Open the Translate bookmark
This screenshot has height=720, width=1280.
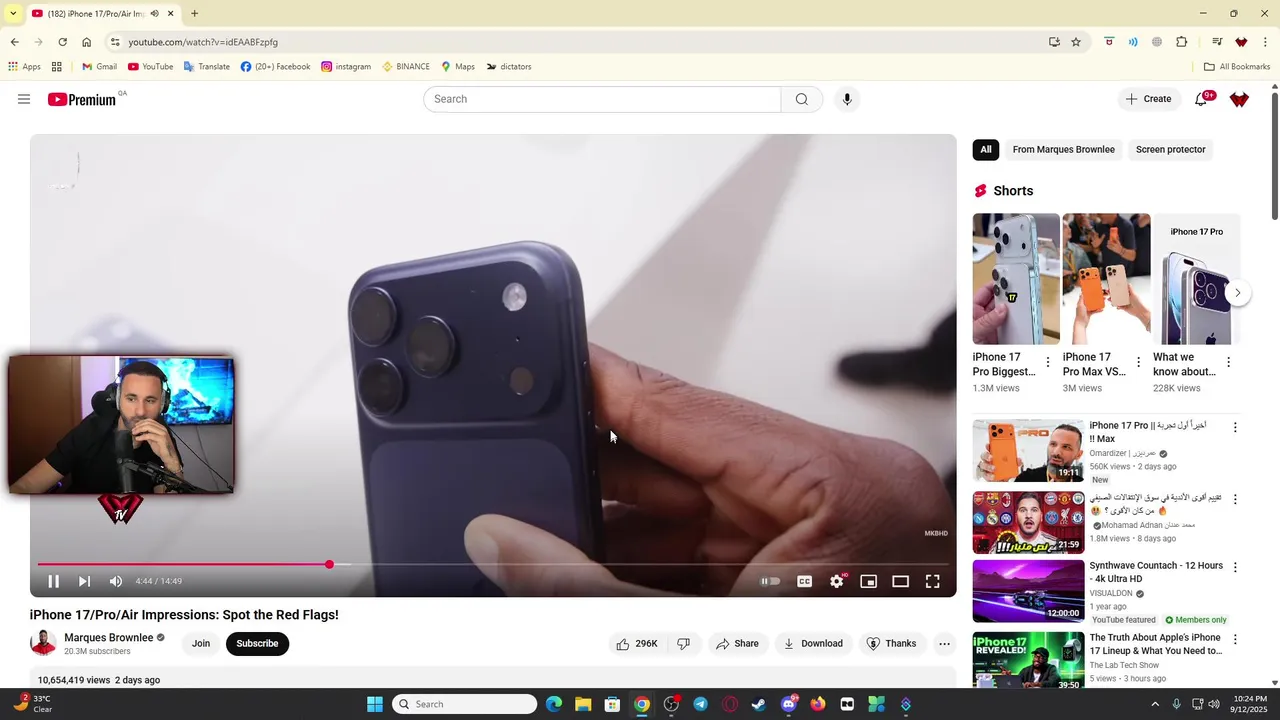point(206,67)
